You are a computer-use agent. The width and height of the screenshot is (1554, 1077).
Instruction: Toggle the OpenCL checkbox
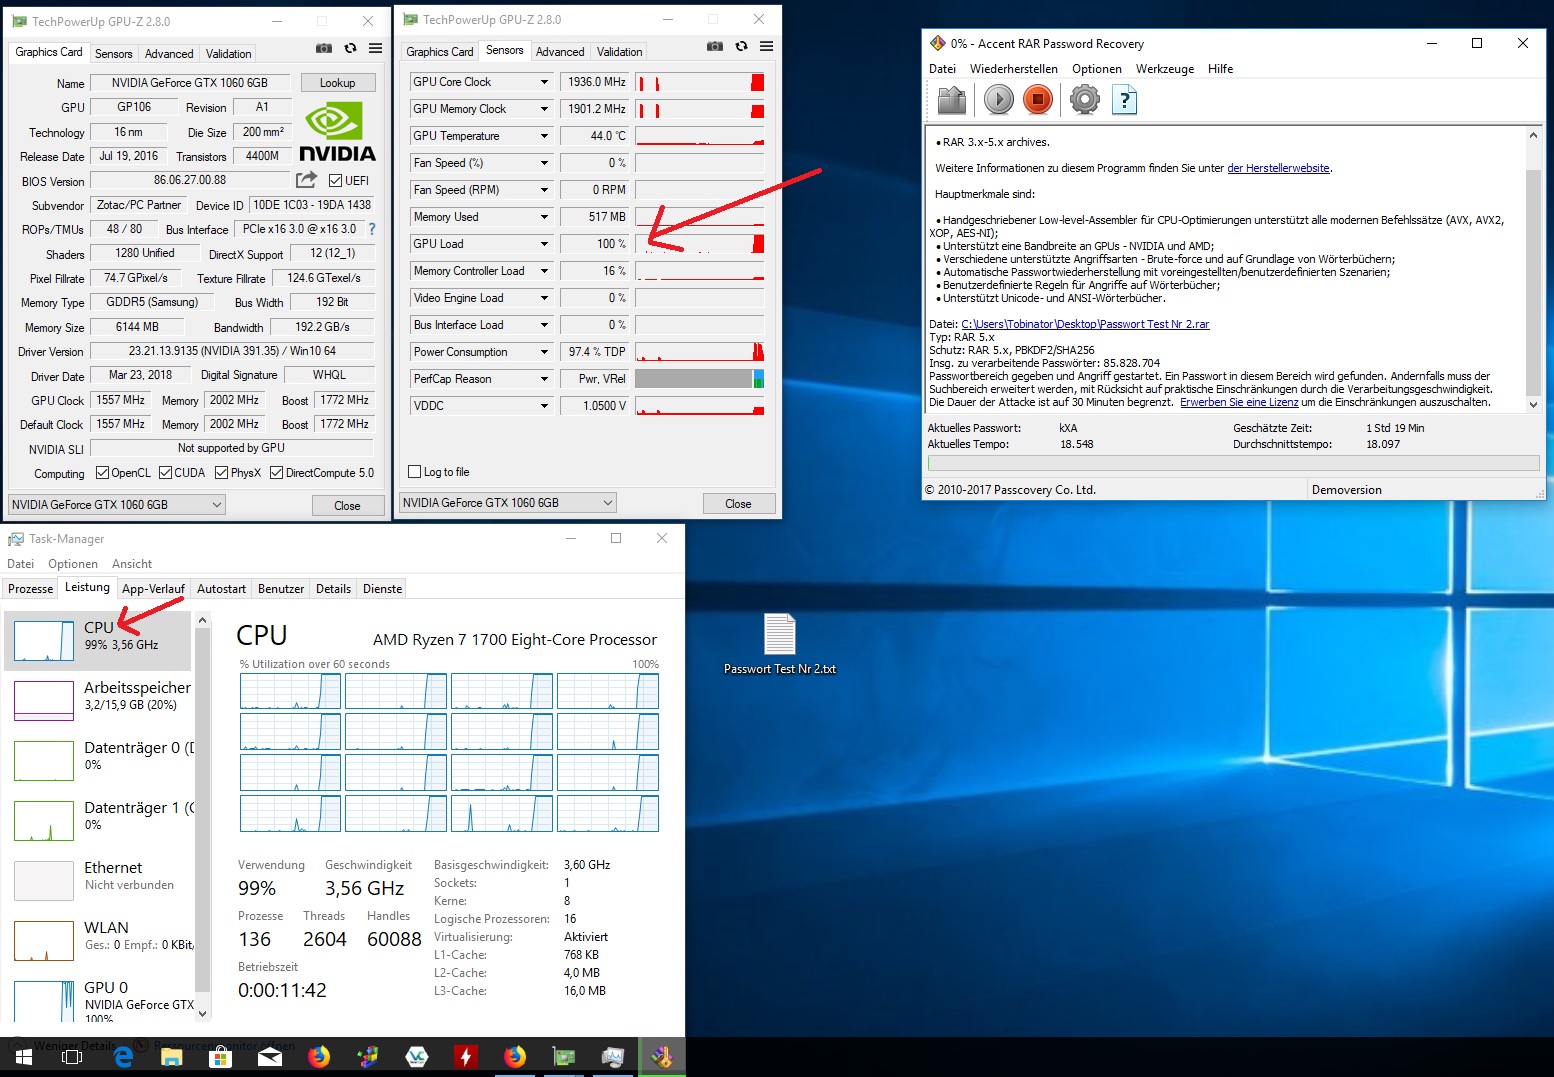click(102, 473)
